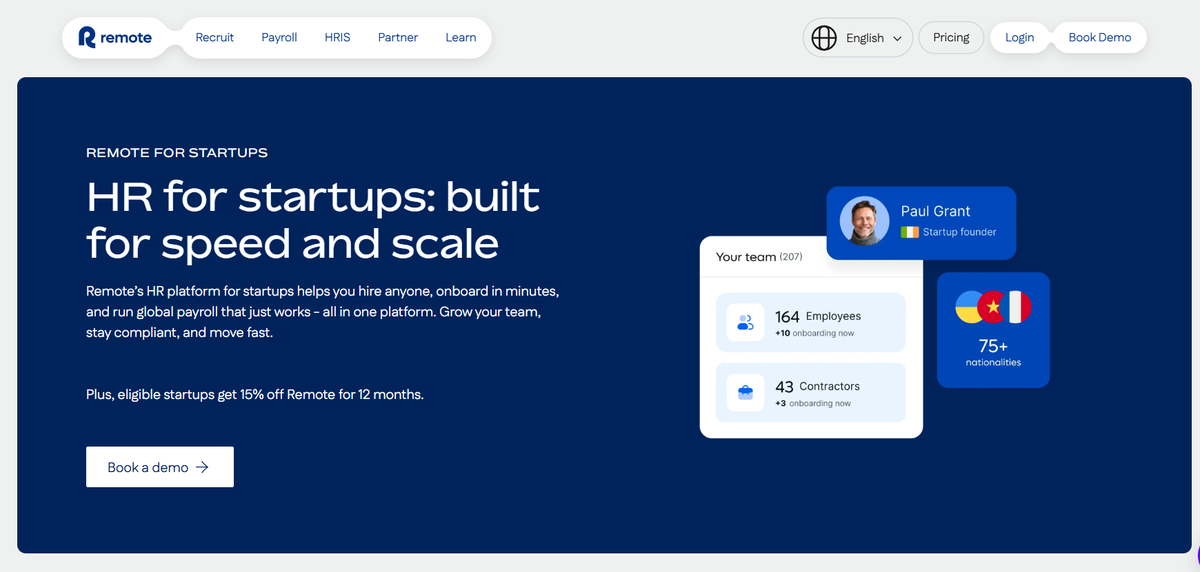Image resolution: width=1200 pixels, height=572 pixels.
Task: Select the French flag circle
Action: (1018, 309)
